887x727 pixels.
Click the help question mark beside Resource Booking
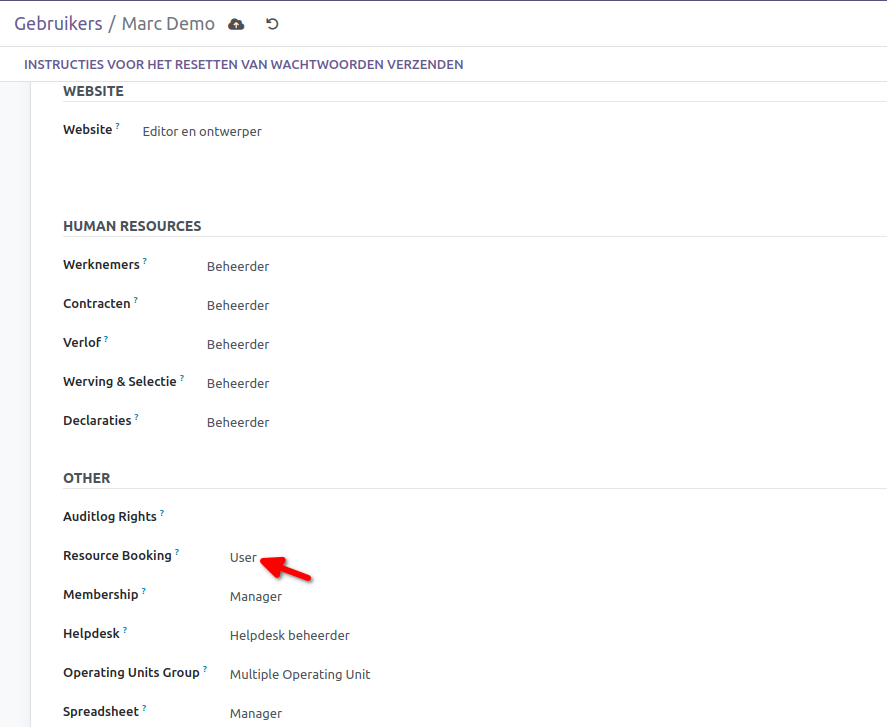(x=177, y=552)
